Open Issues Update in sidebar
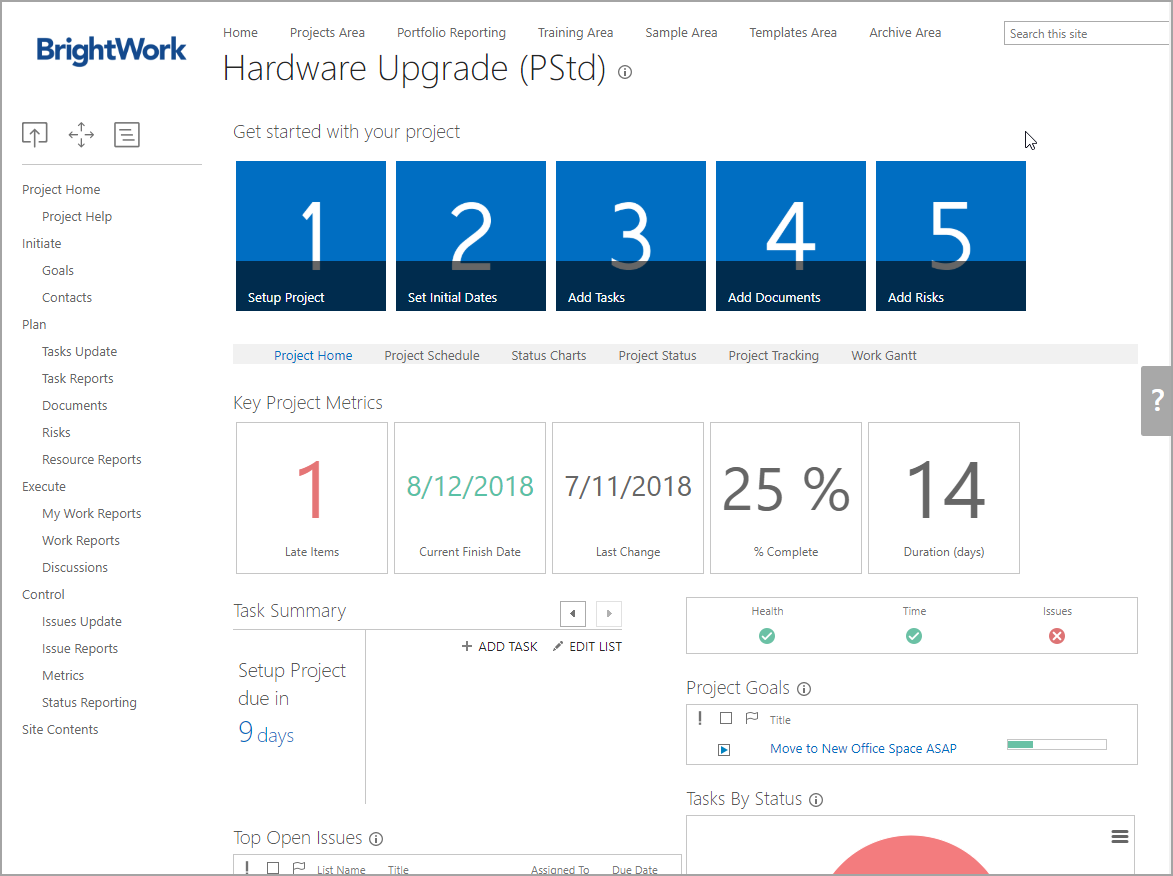The image size is (1173, 876). [x=82, y=621]
